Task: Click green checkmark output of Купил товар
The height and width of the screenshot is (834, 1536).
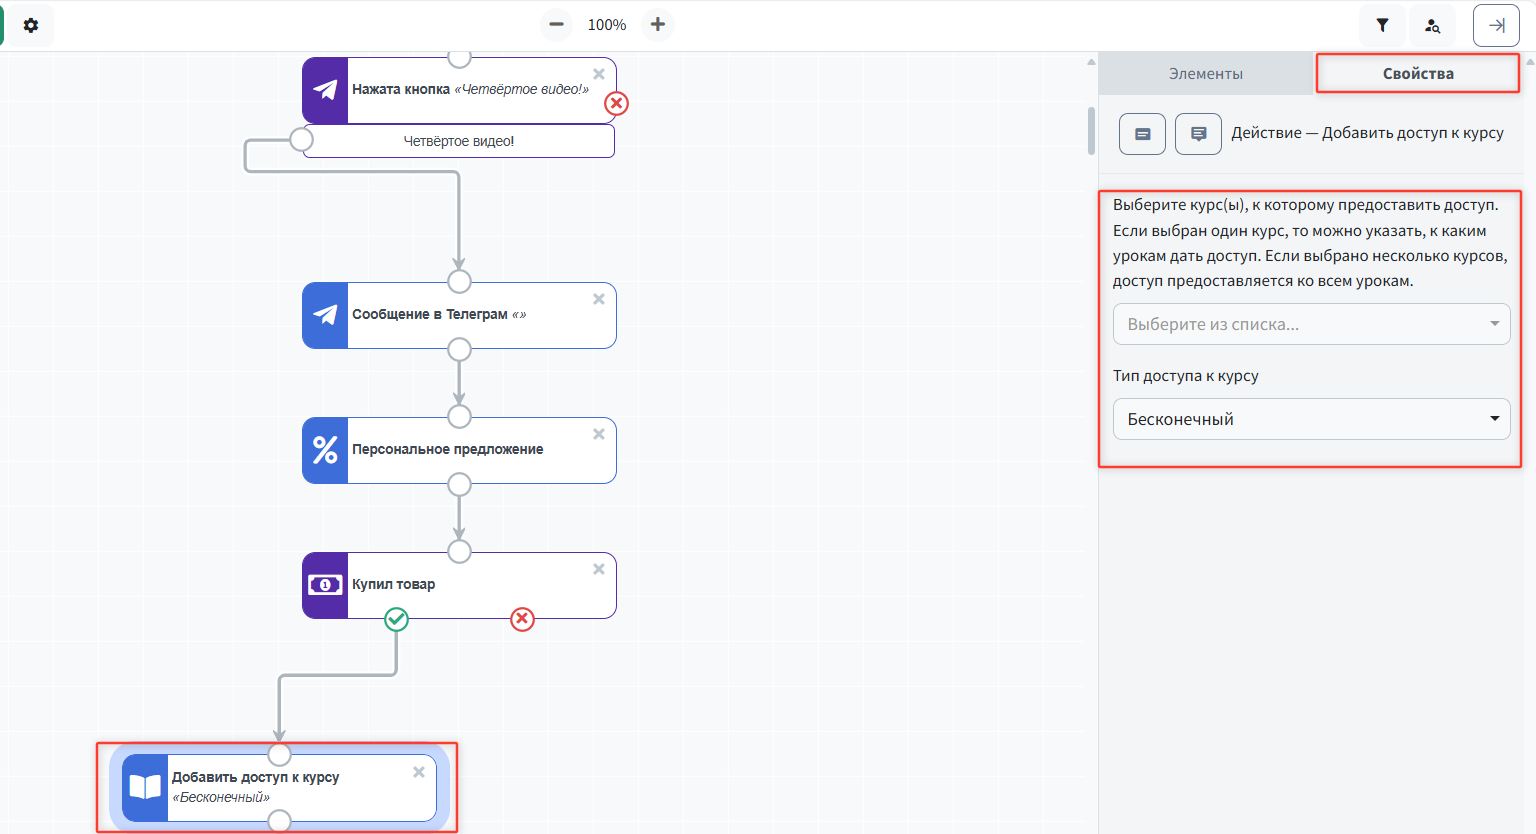Action: pos(397,620)
